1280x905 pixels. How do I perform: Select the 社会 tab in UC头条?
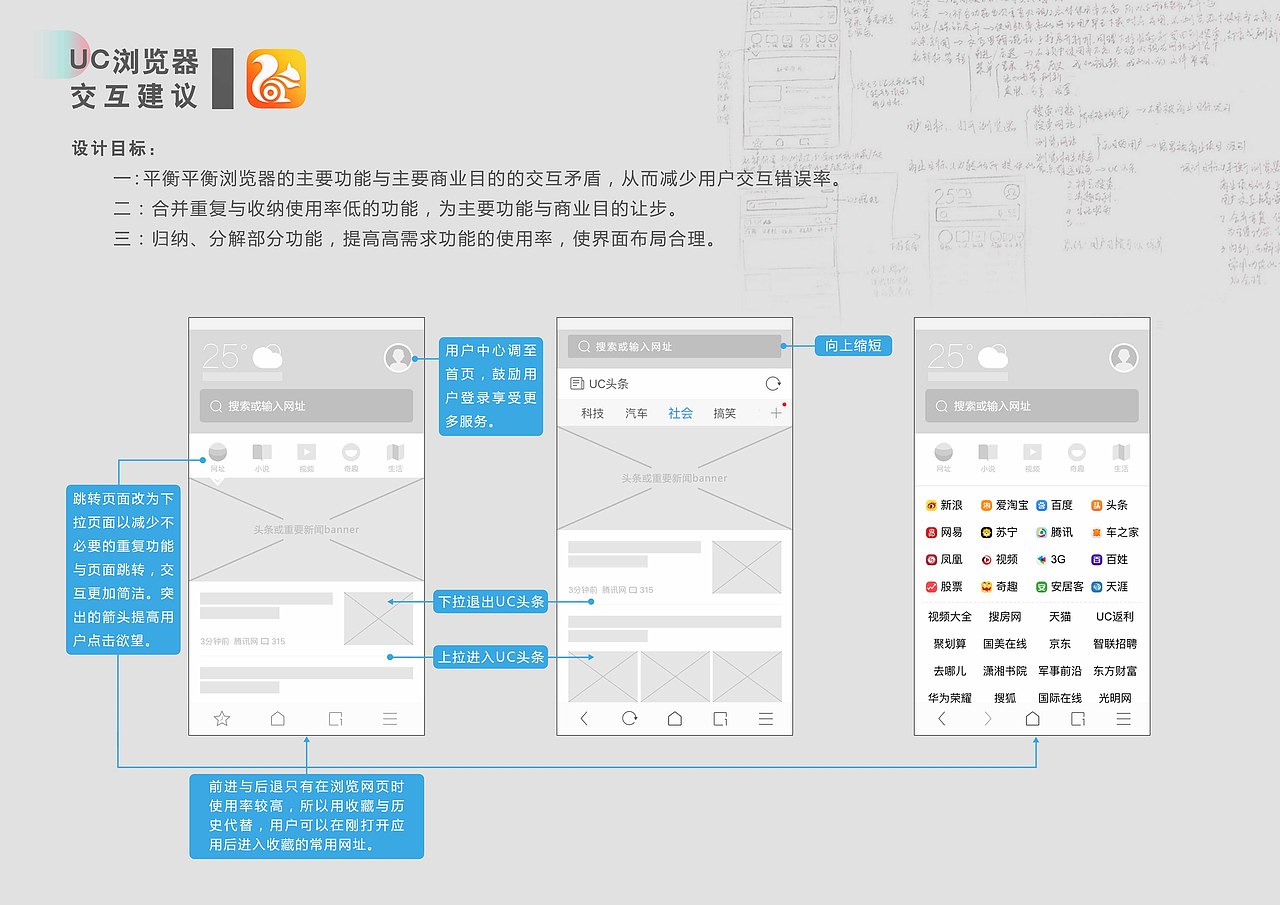pos(680,413)
